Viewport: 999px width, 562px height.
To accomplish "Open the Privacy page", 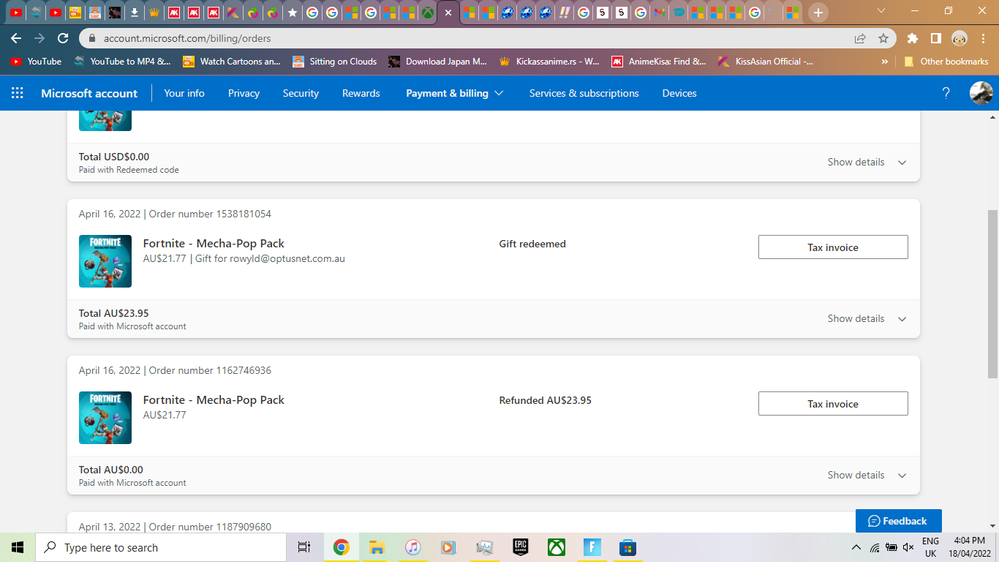I will (x=244, y=93).
